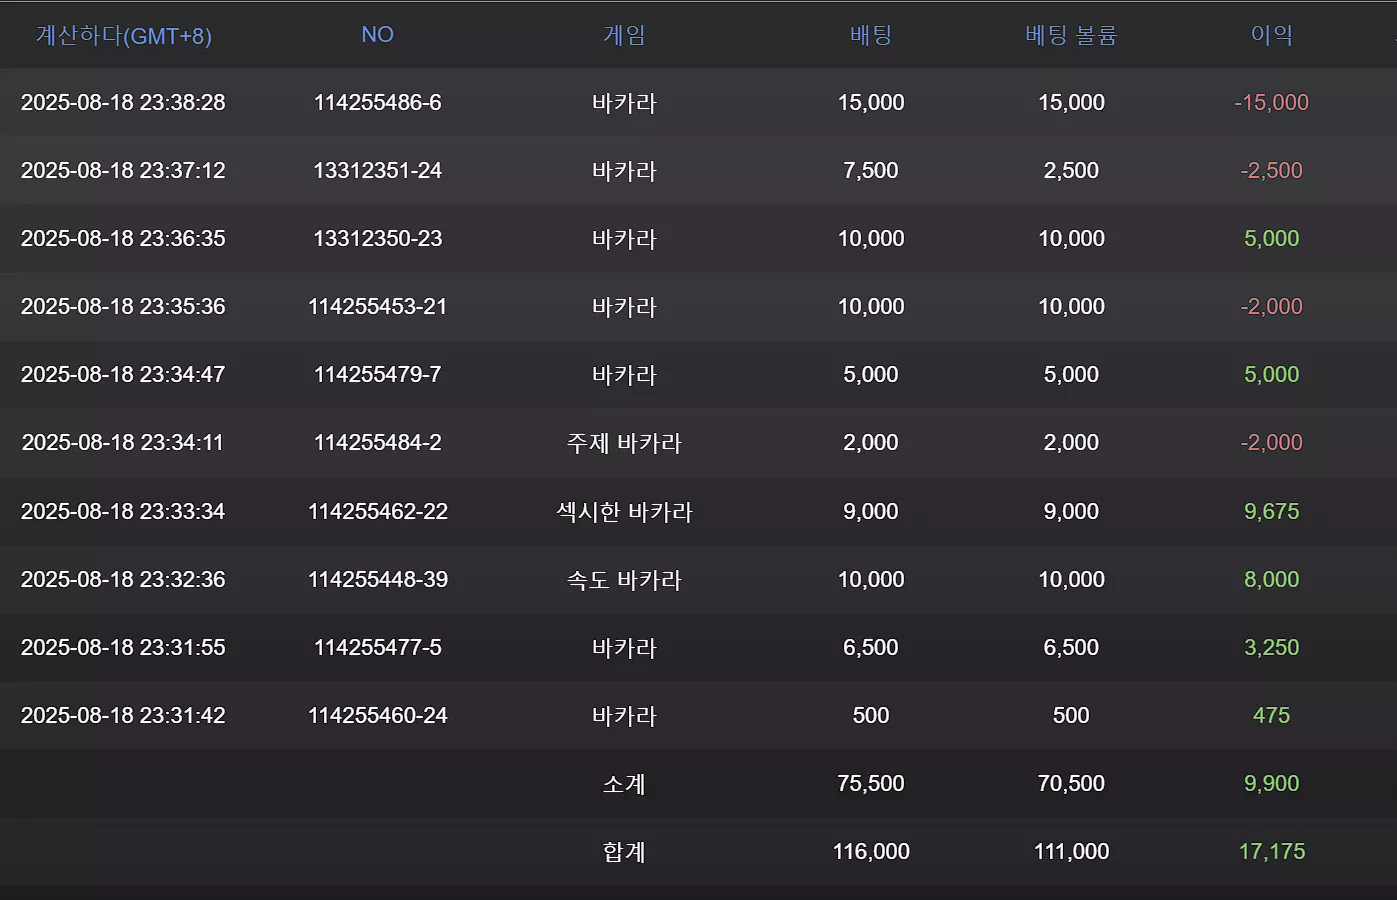Open bet number 114255479-7

377,374
